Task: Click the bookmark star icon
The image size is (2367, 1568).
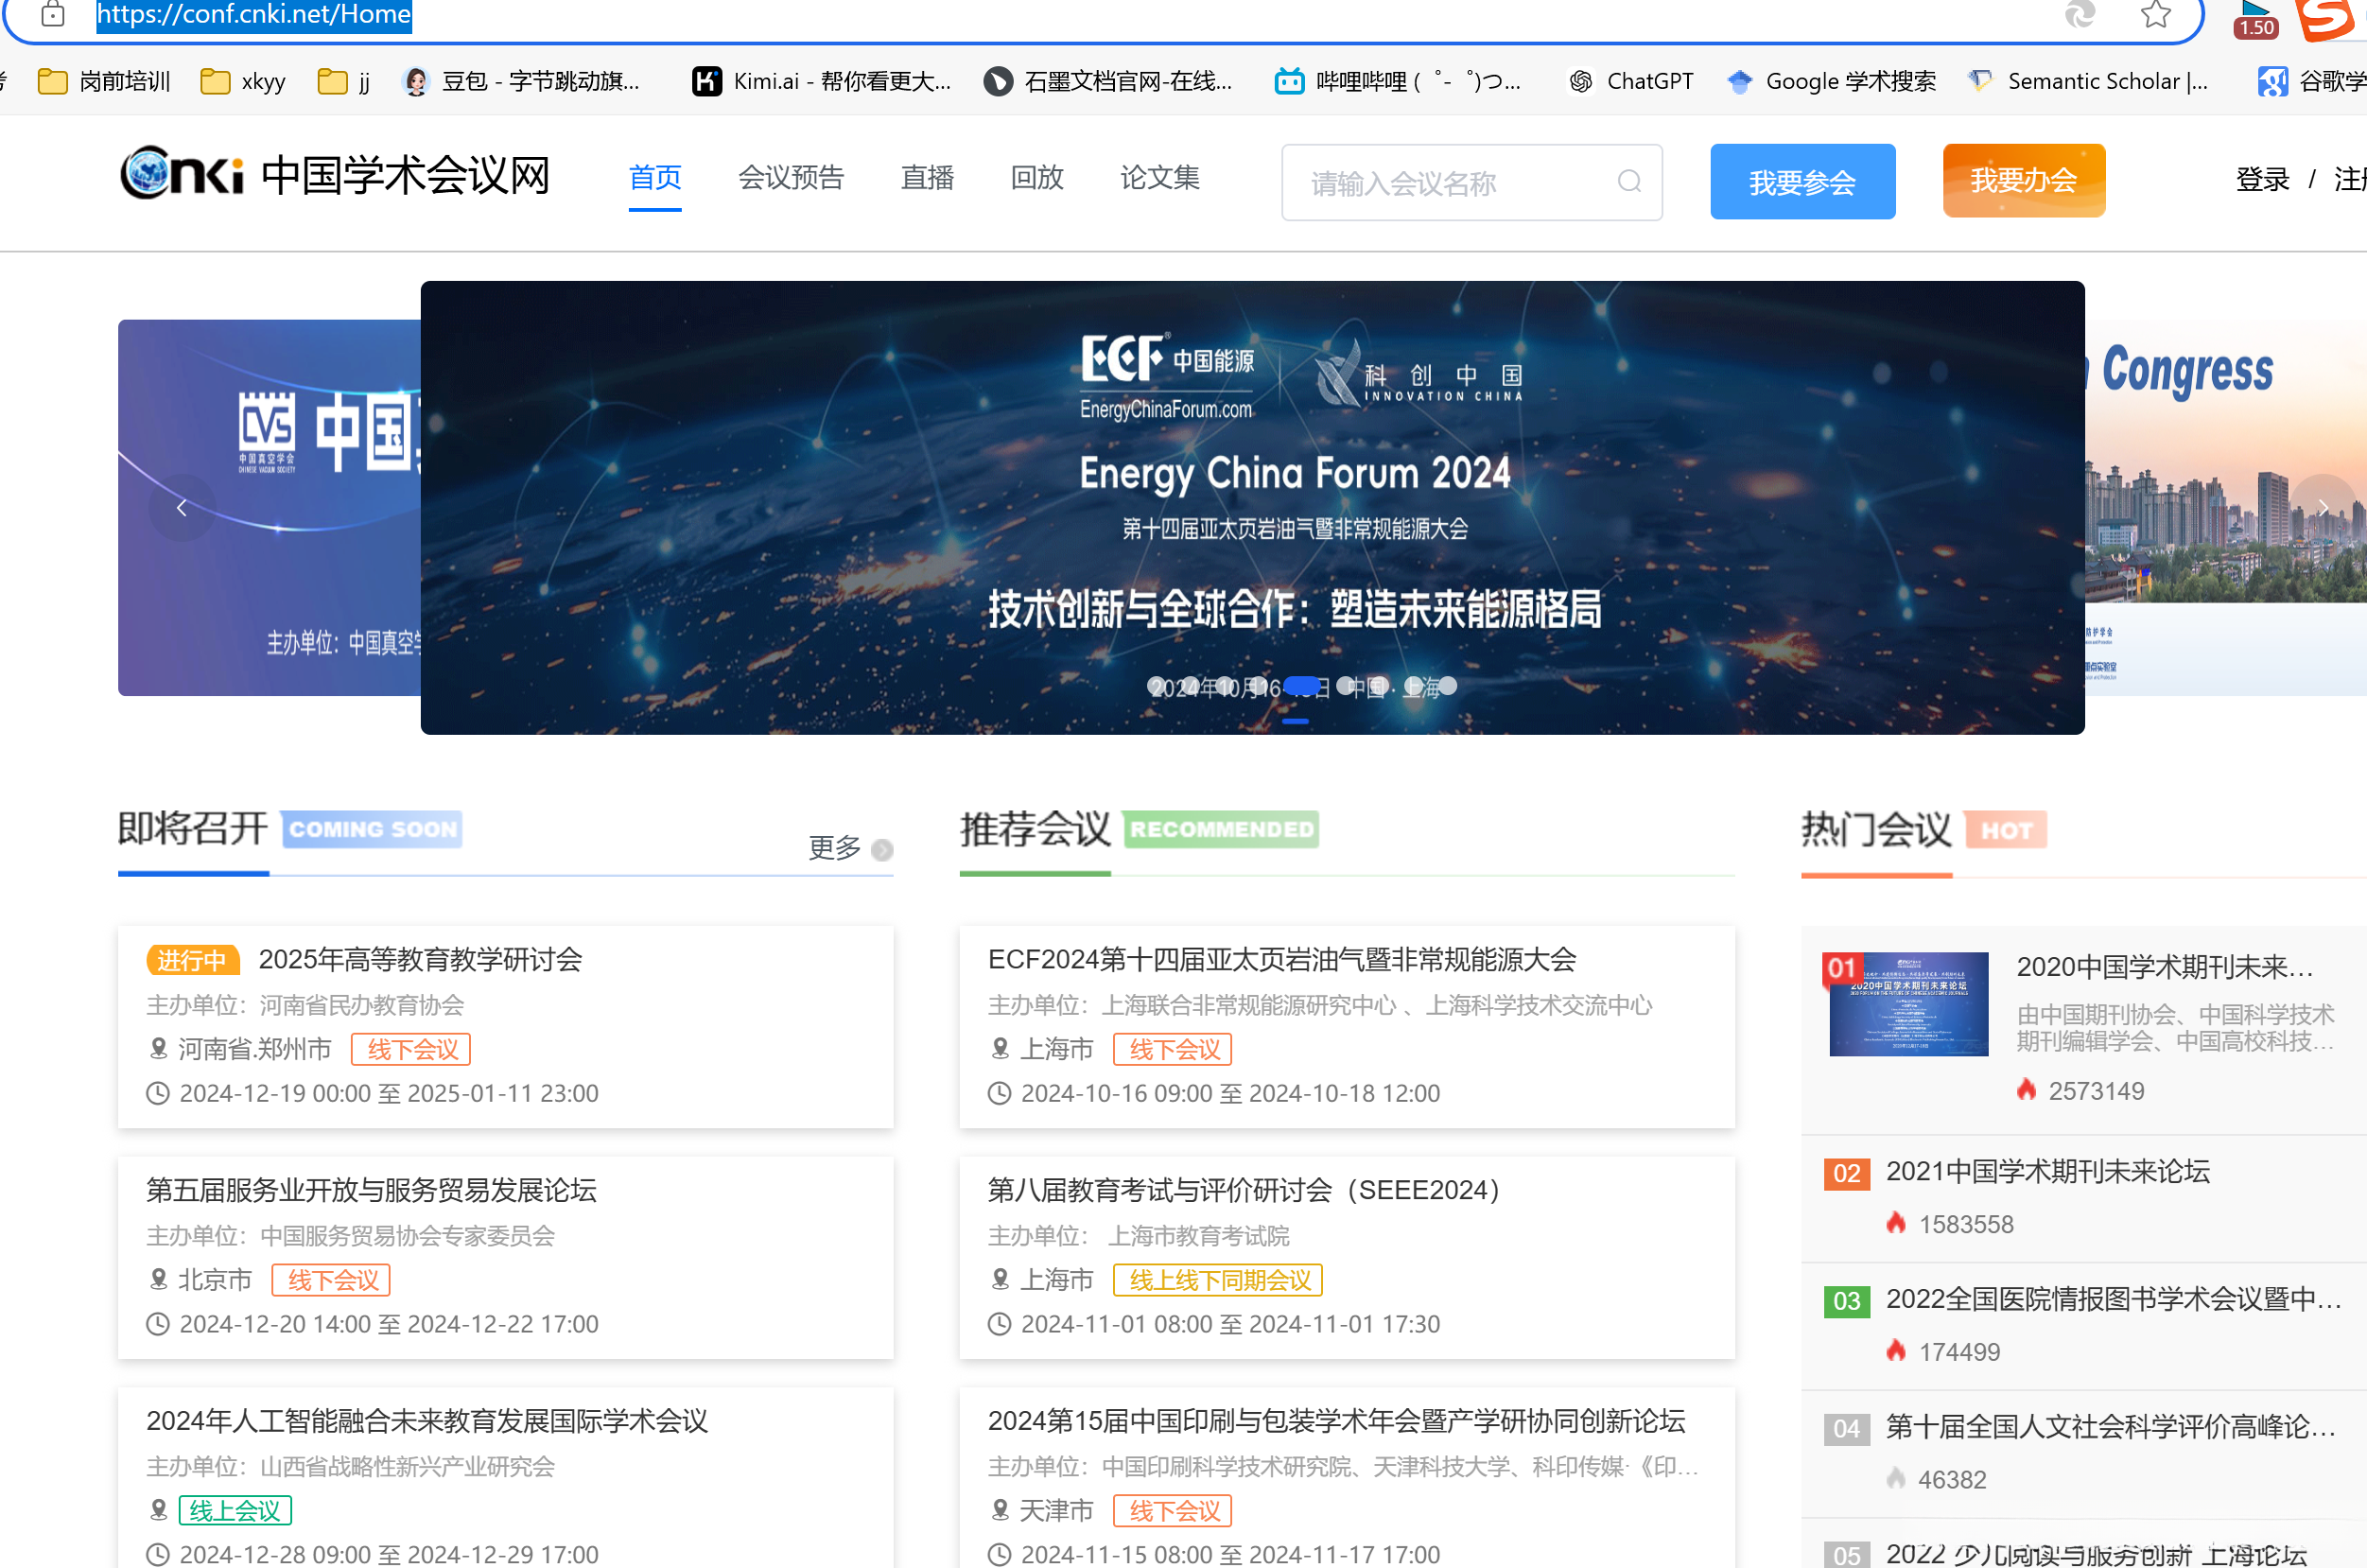Action: (x=2155, y=15)
